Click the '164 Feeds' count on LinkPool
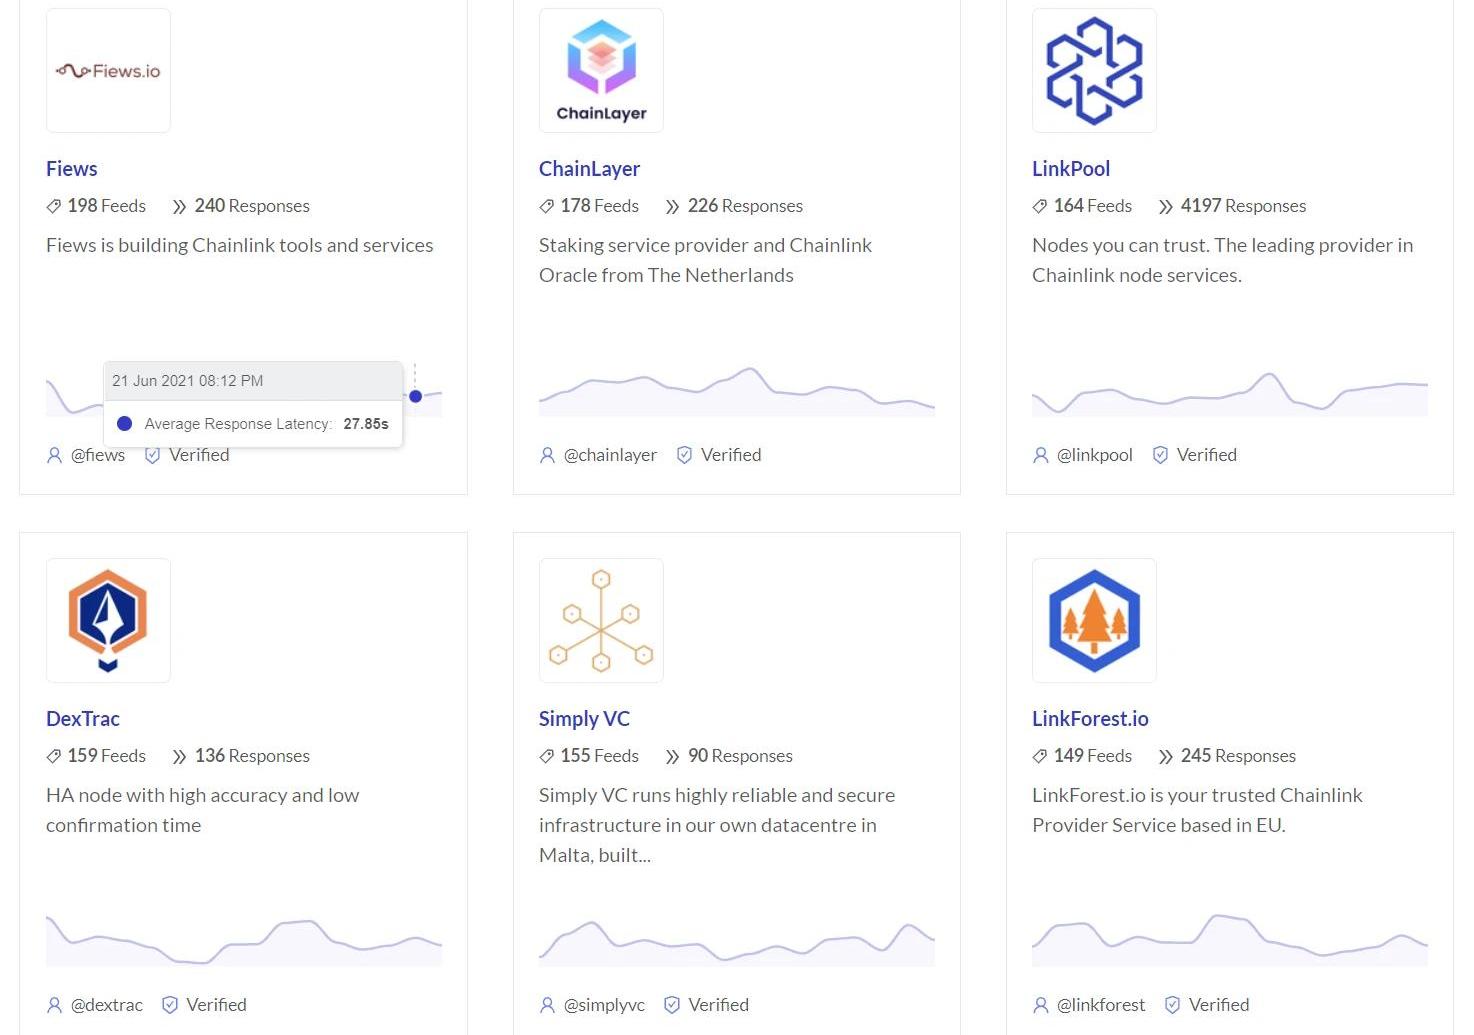Image resolution: width=1474 pixels, height=1035 pixels. coord(1093,206)
